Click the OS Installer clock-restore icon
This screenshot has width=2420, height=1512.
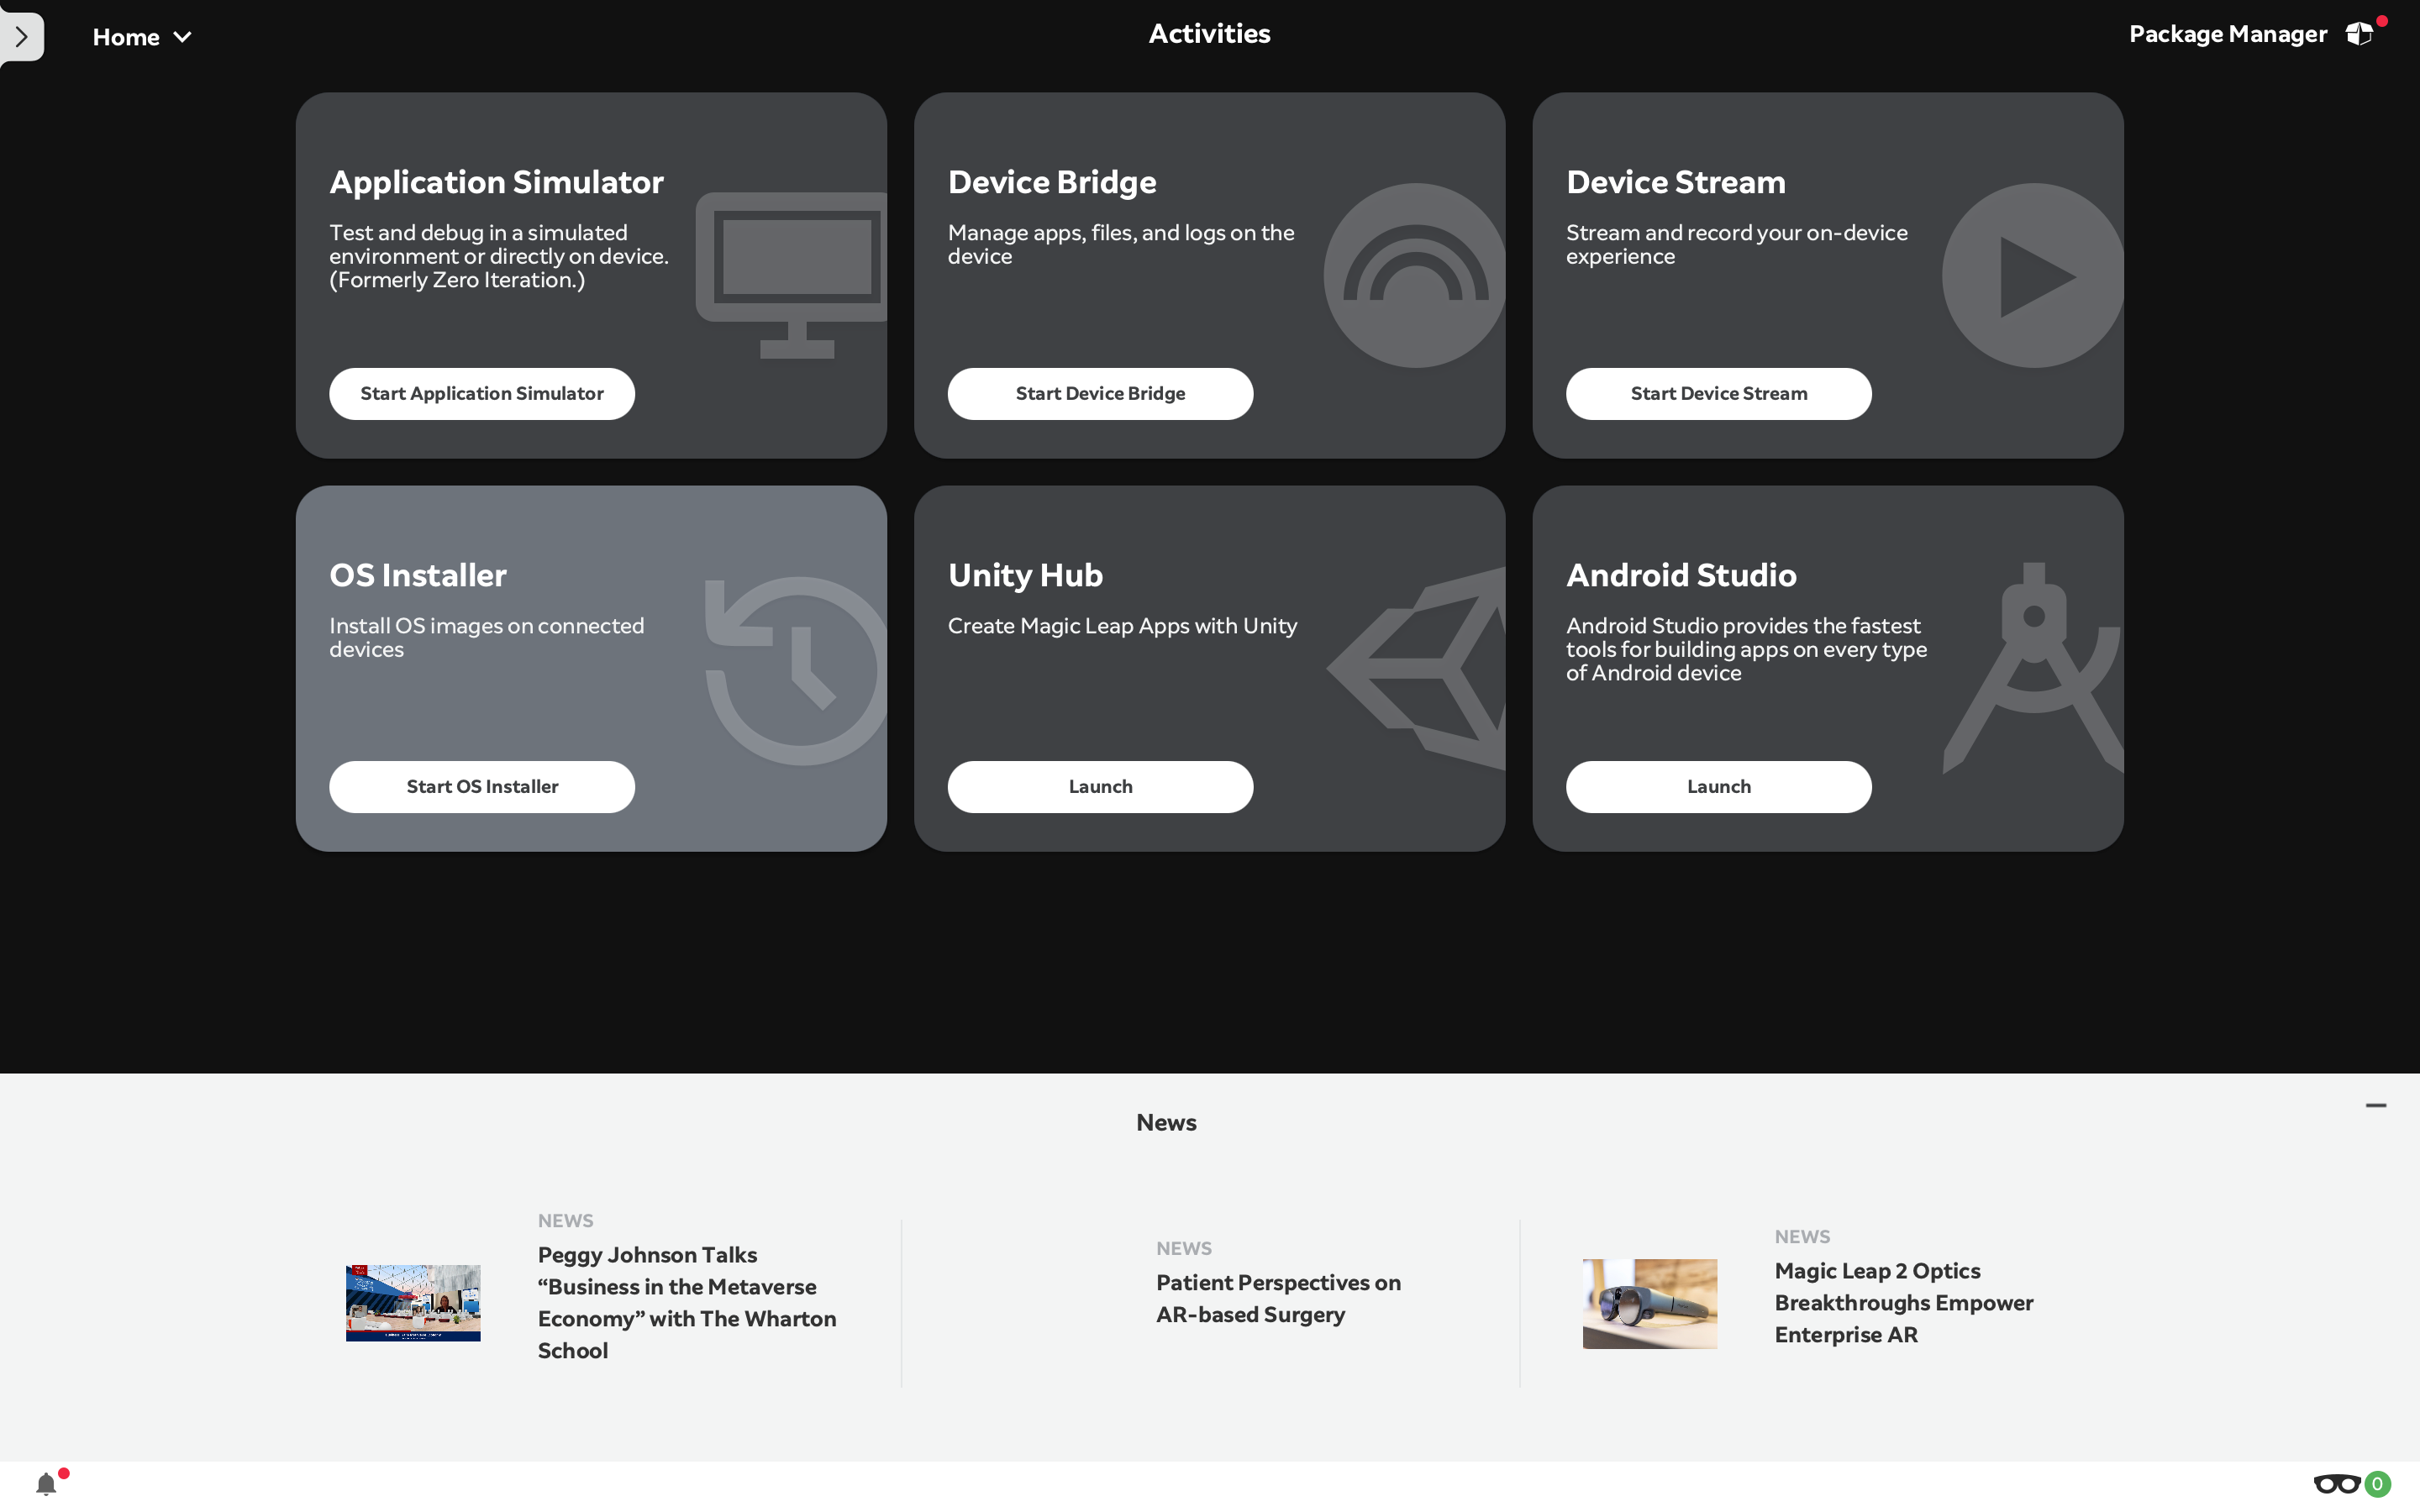coord(796,670)
